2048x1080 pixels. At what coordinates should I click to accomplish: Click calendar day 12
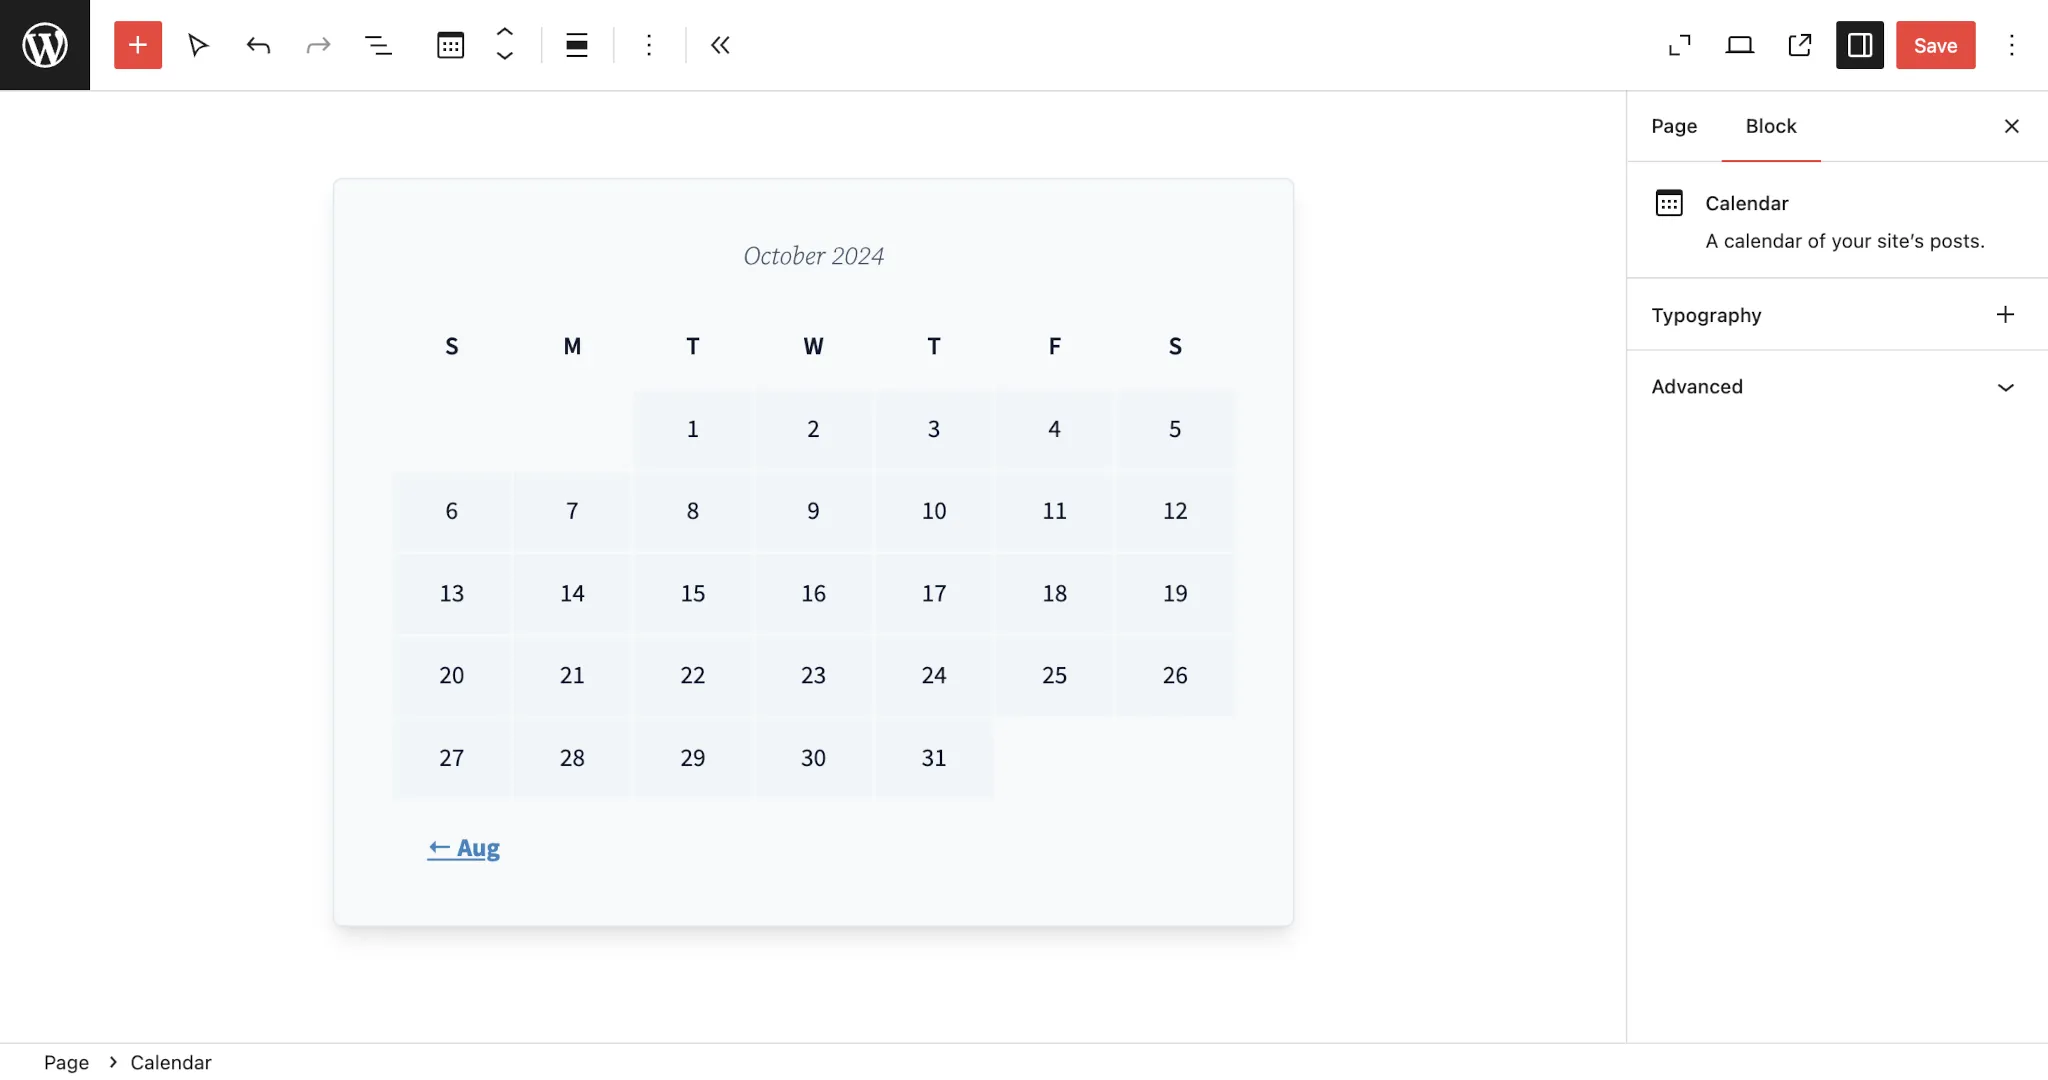[1175, 511]
